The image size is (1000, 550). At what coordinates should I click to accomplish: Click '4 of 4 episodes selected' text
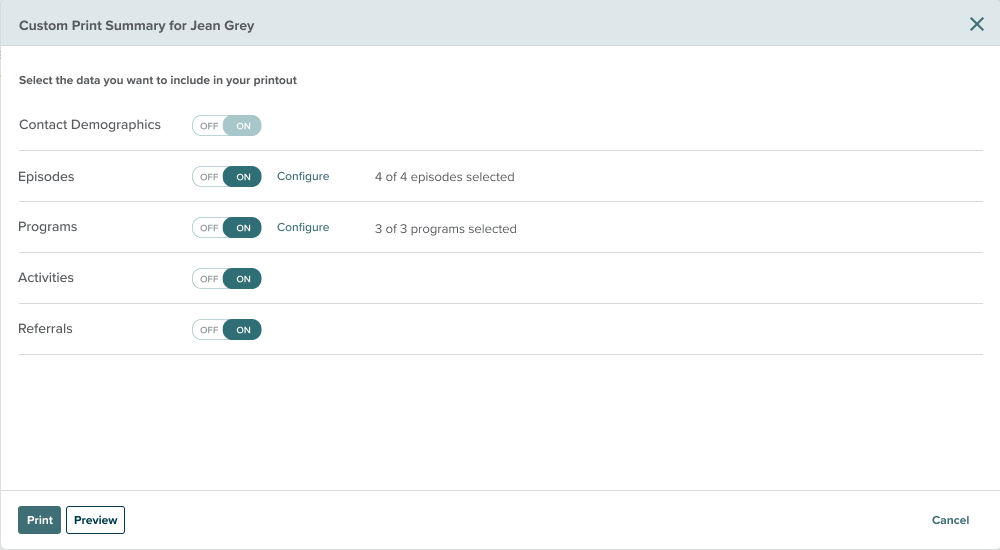(445, 177)
